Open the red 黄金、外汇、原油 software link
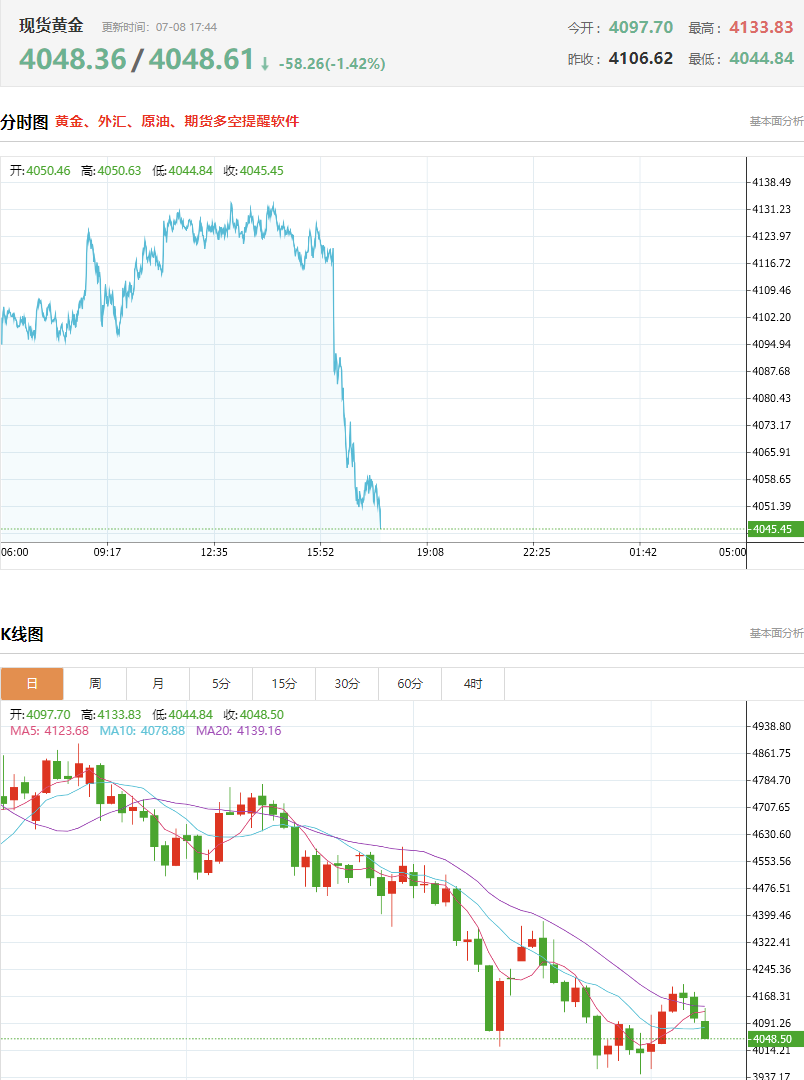Image resolution: width=804 pixels, height=1080 pixels. (x=177, y=121)
